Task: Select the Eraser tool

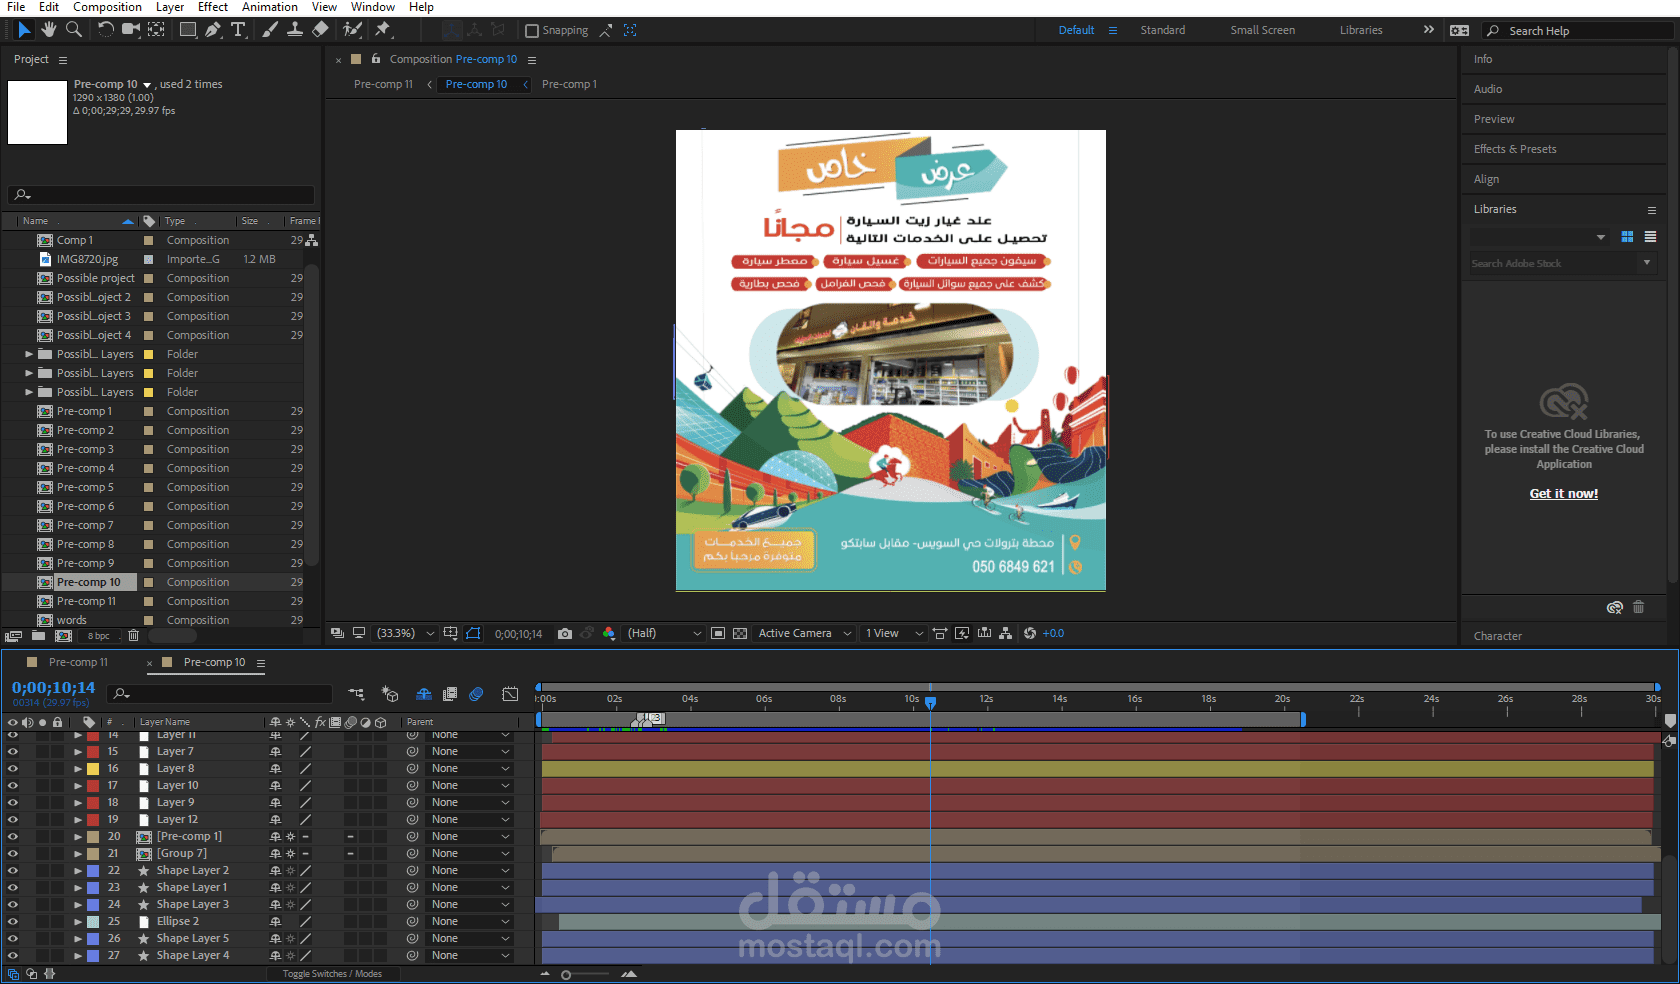Action: (320, 30)
